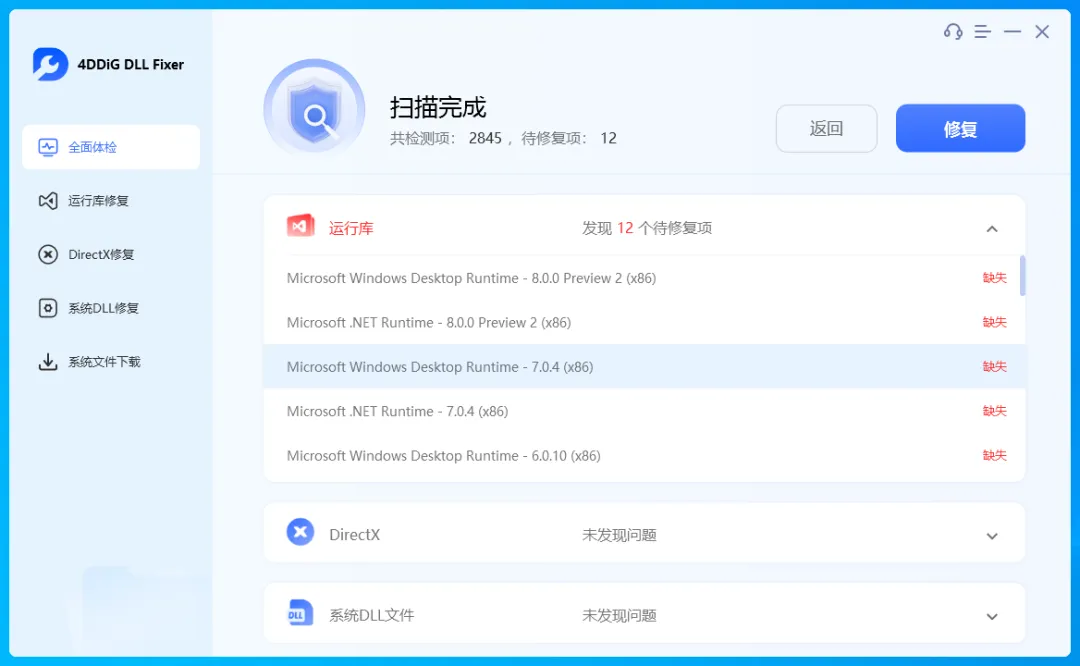Click the red 运行库 category icon

click(x=300, y=226)
